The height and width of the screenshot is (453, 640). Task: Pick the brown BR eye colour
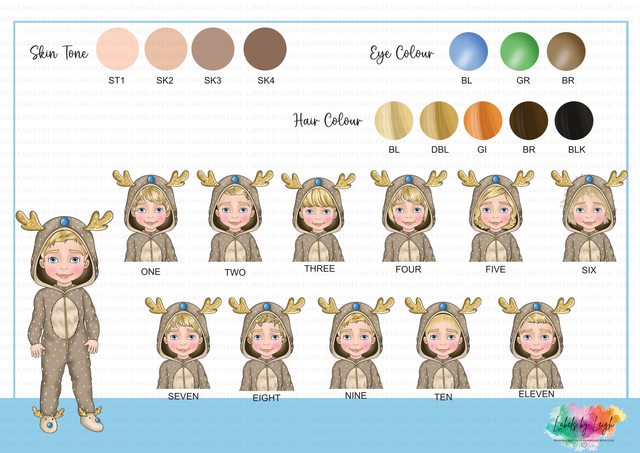566,51
